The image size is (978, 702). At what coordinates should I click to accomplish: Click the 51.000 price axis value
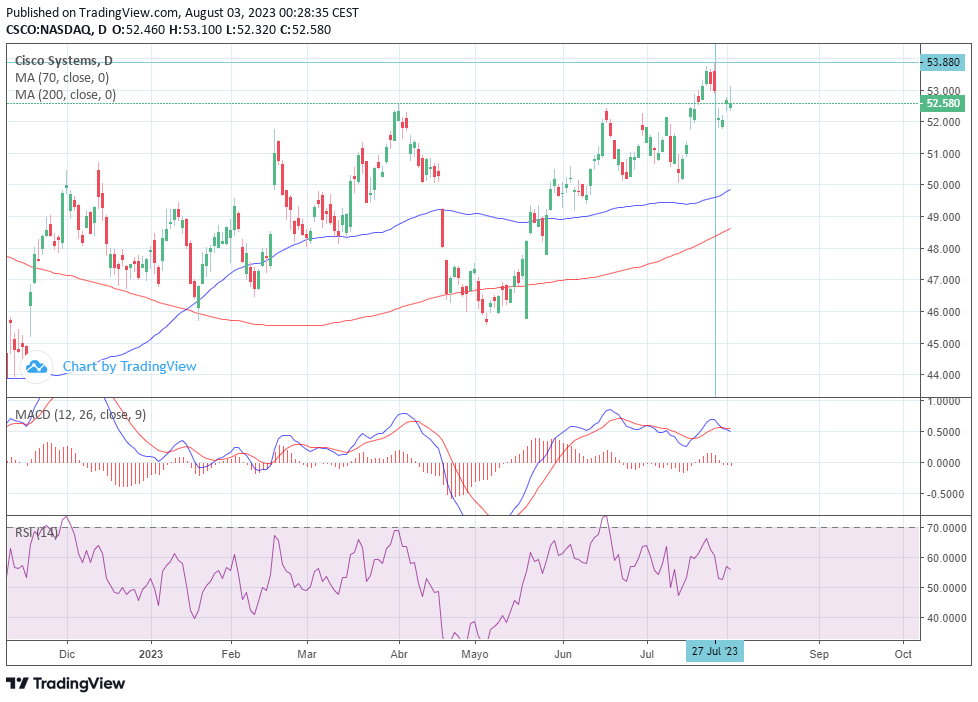(944, 154)
